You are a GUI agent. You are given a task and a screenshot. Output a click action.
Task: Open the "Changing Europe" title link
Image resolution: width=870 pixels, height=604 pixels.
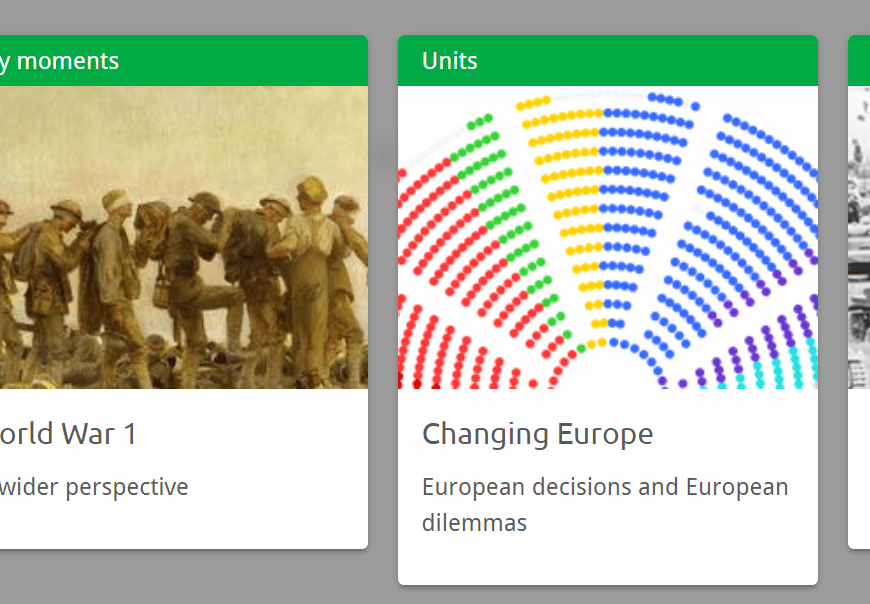[x=537, y=434]
